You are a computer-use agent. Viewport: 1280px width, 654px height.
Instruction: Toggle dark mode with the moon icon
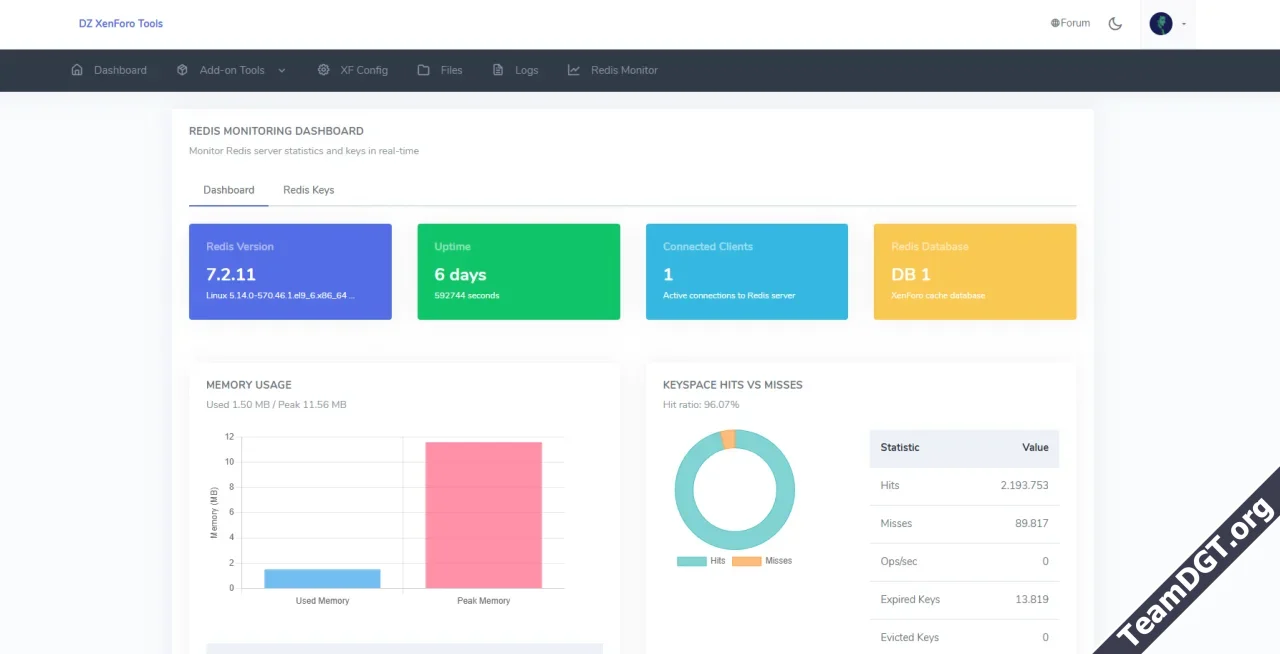(1115, 23)
